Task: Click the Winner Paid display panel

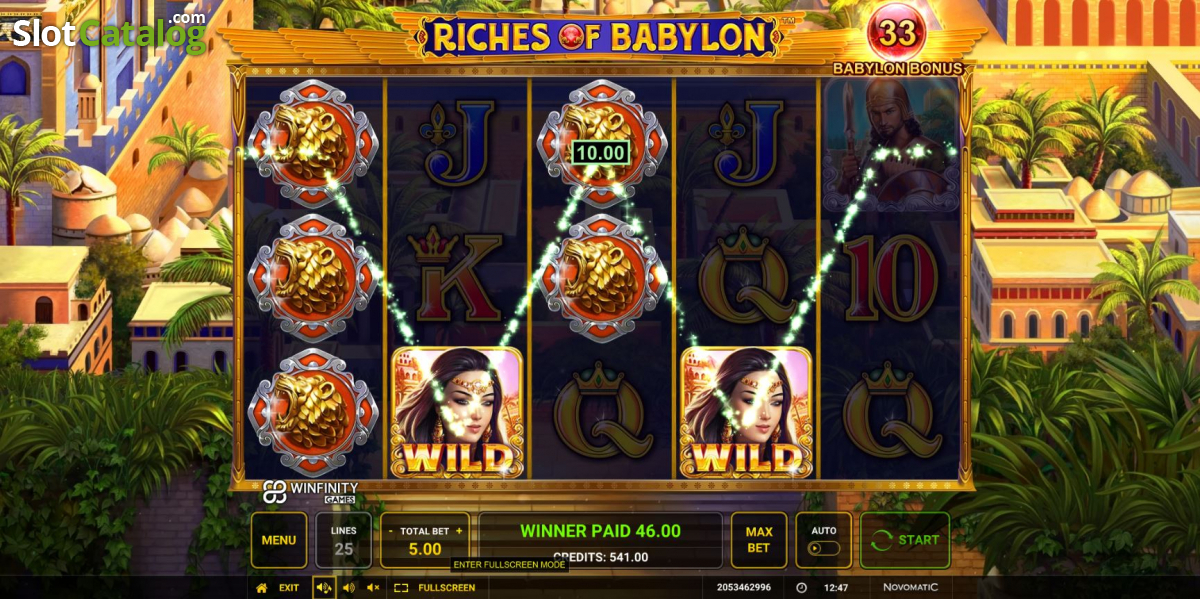Action: [x=600, y=540]
